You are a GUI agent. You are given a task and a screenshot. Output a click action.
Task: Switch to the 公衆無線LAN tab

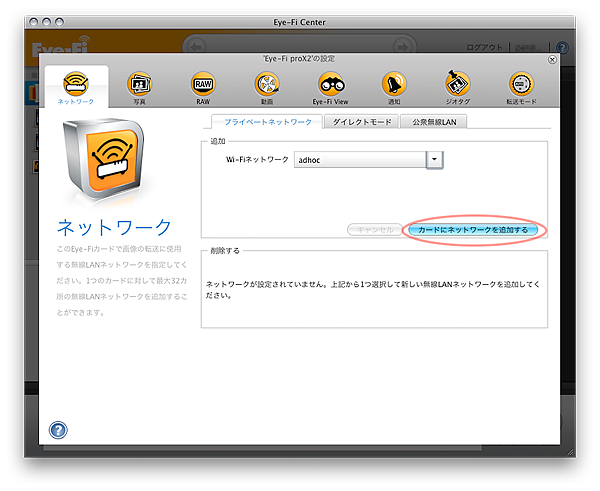[x=434, y=122]
